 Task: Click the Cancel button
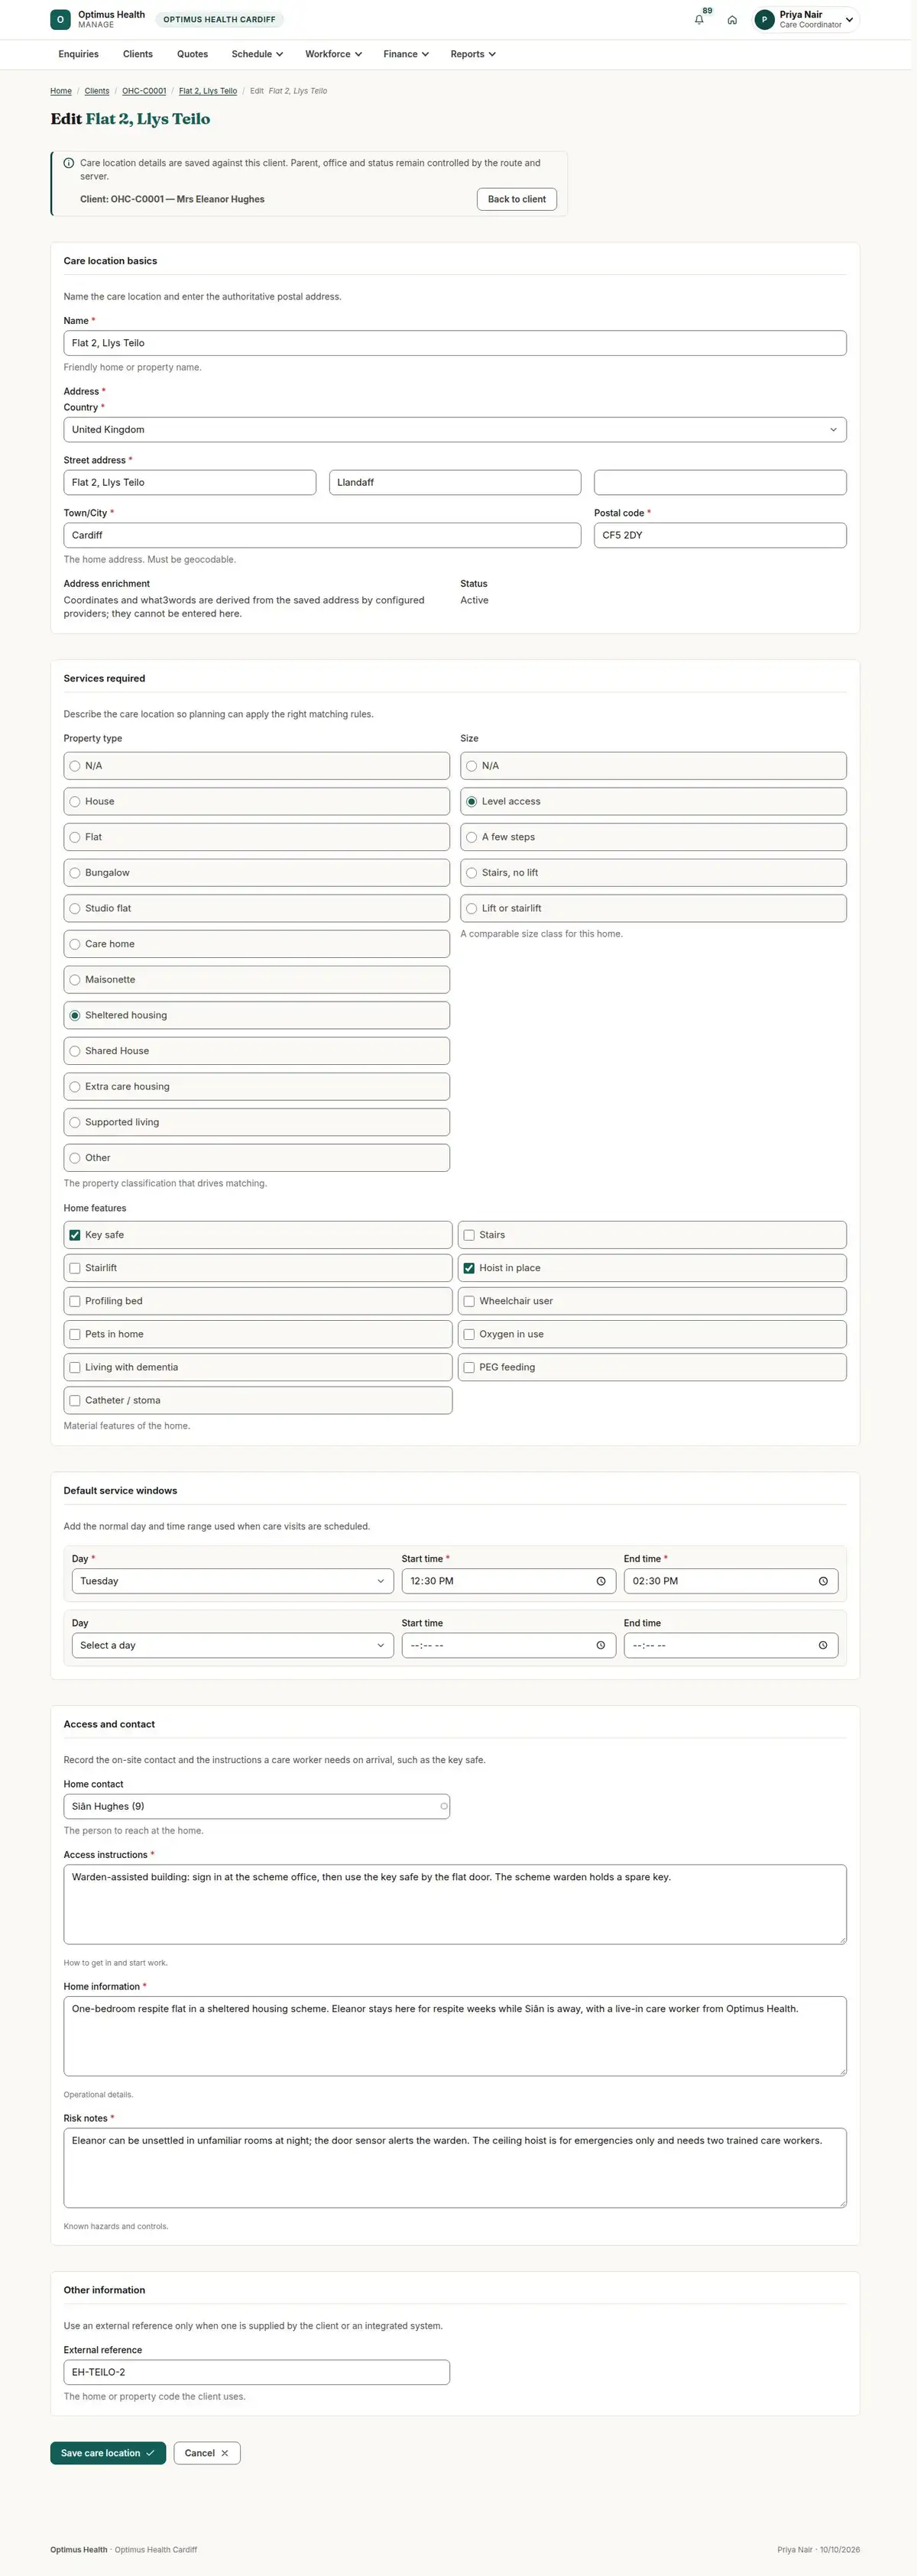pos(207,2453)
